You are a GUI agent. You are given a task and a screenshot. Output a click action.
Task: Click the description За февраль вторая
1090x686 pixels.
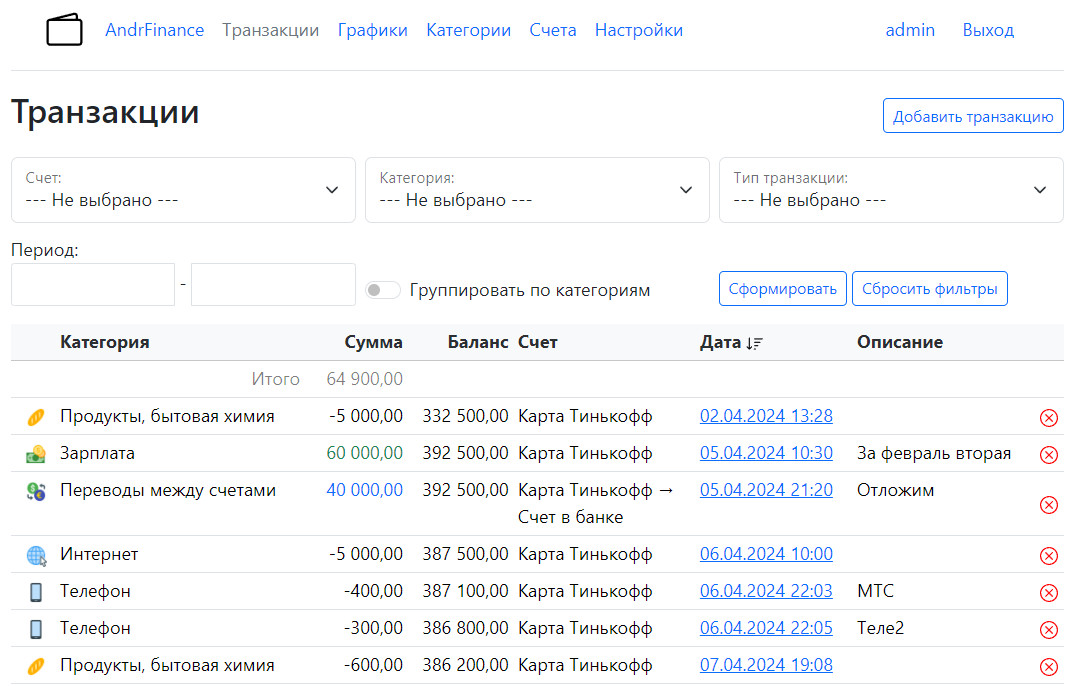coord(934,453)
